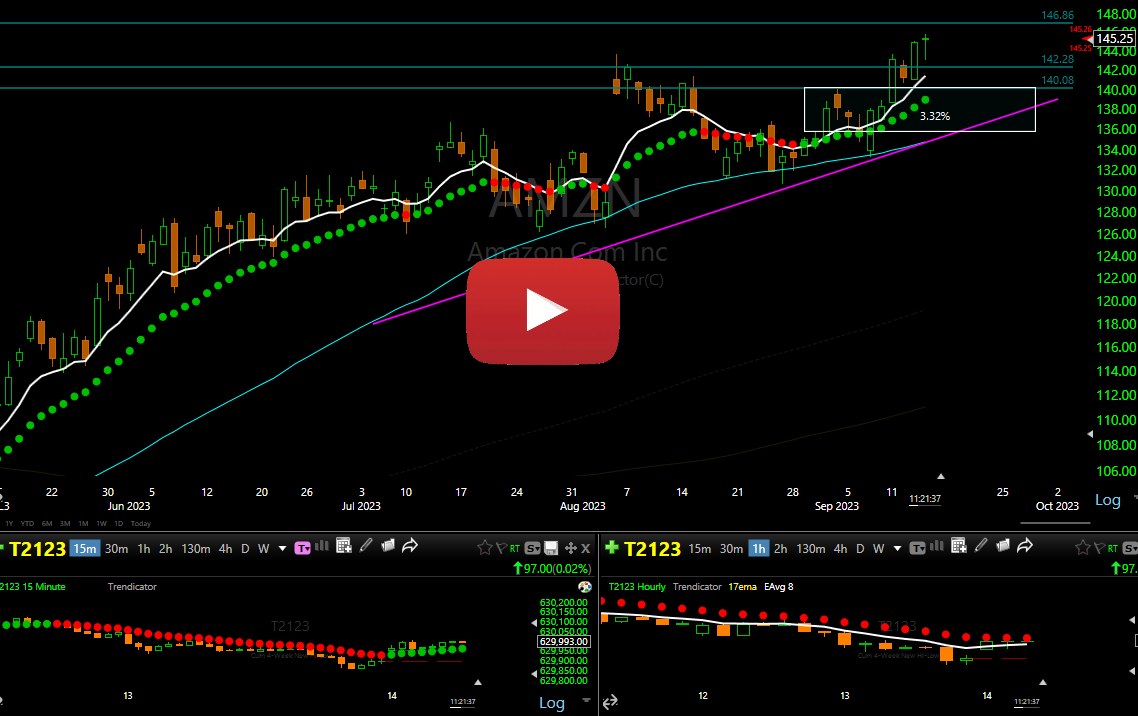Select 1h timeframe in right lower panel
The image size is (1138, 716).
[758, 548]
